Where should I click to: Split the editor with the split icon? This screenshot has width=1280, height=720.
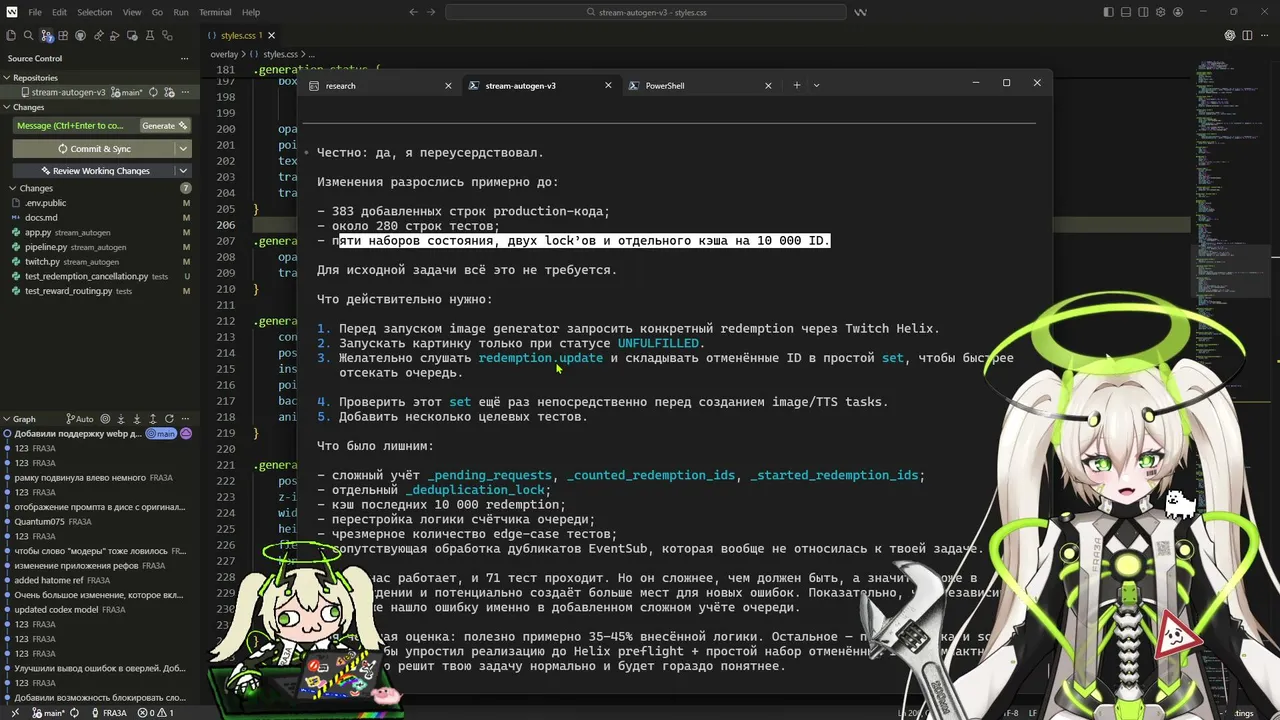coord(1248,35)
